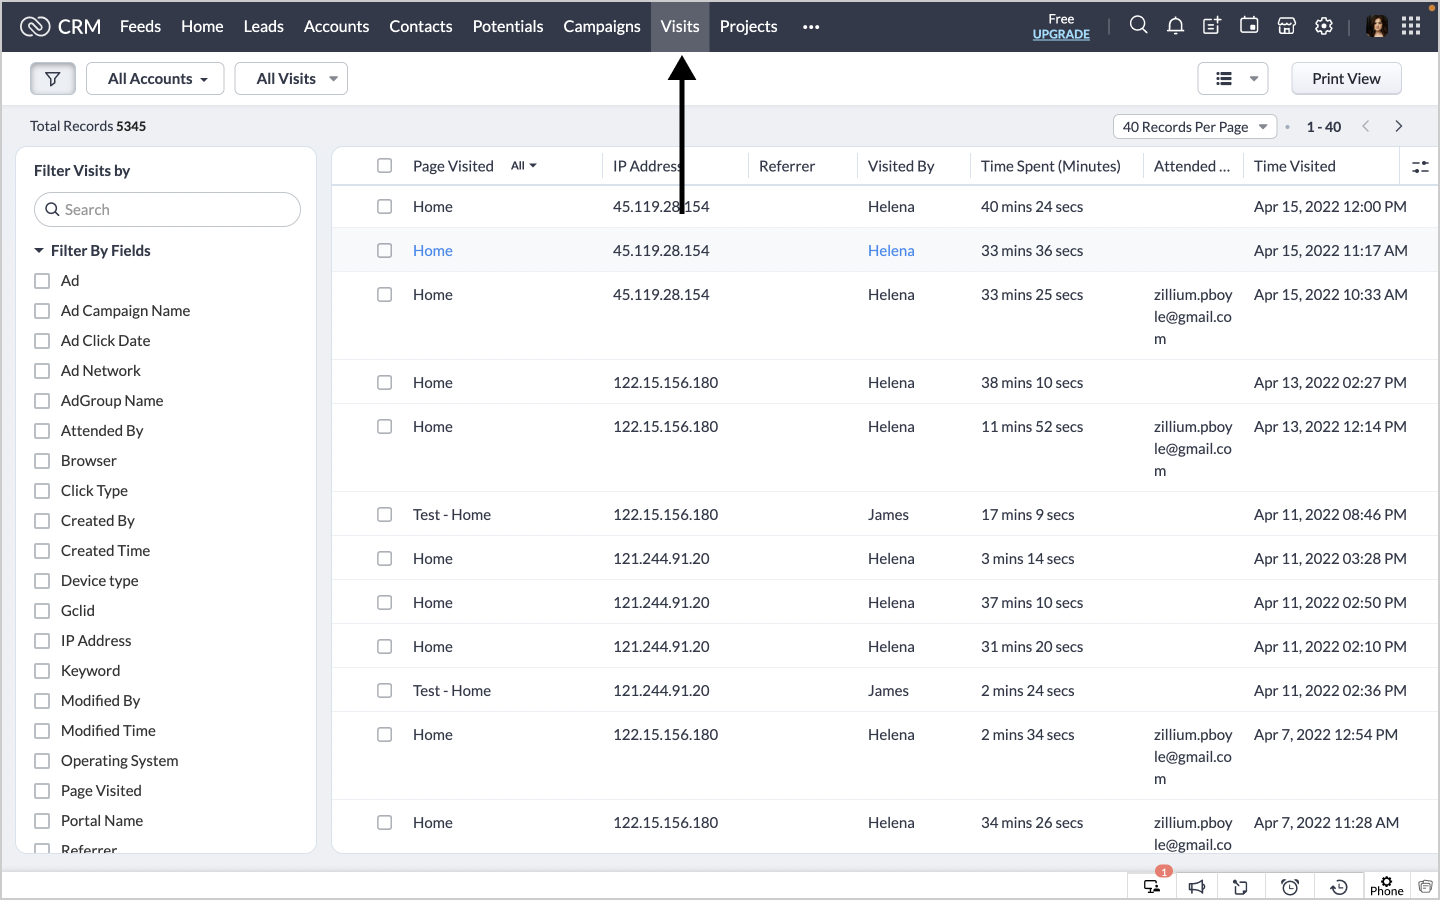Open the notifications bell
1440x900 pixels.
pyautogui.click(x=1175, y=26)
